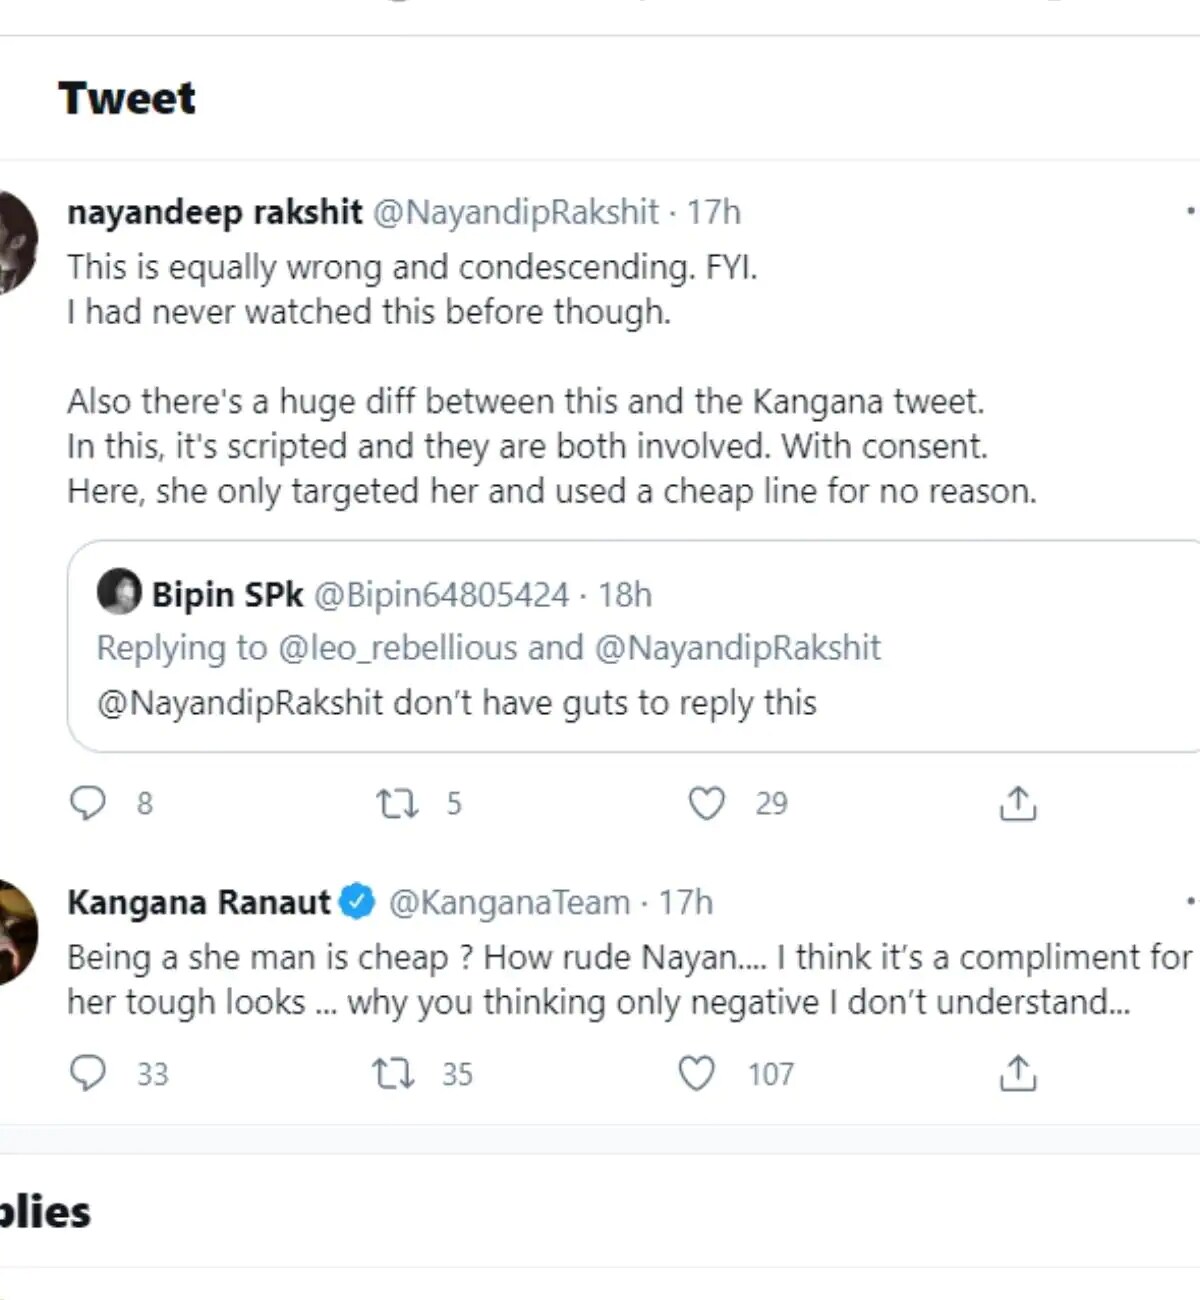Viewport: 1200px width, 1300px height.
Task: Share nayandeep rakshit's tweet
Action: (x=1018, y=803)
